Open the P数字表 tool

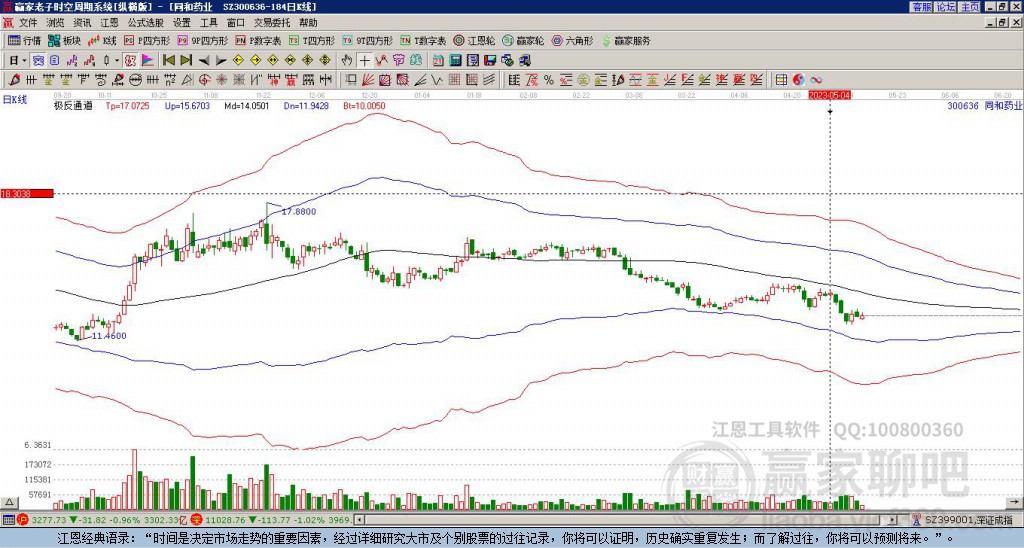tap(259, 40)
